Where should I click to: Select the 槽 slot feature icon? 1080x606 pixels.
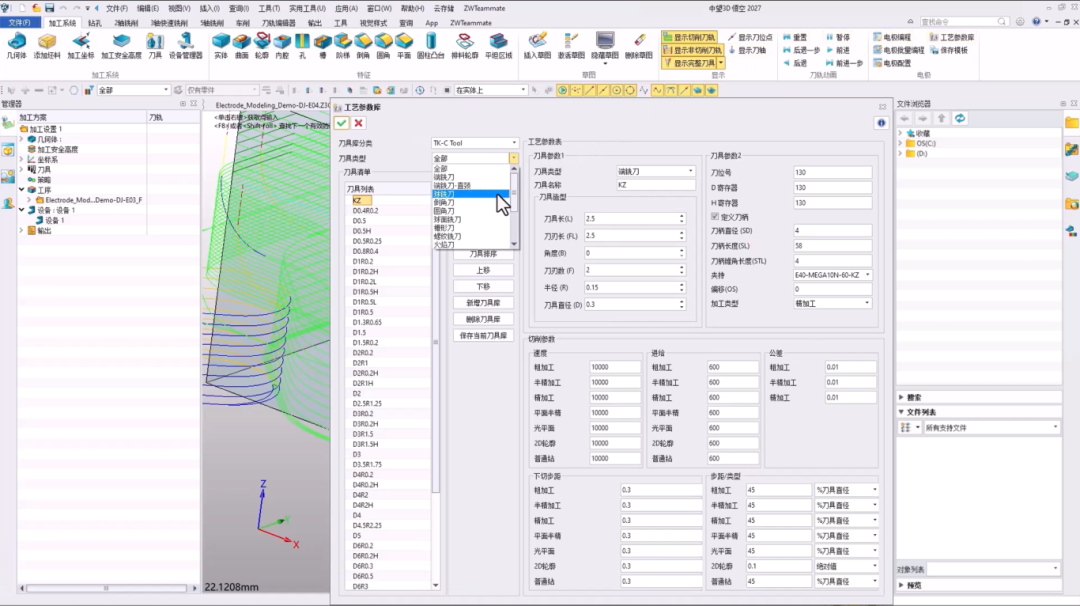pyautogui.click(x=322, y=45)
